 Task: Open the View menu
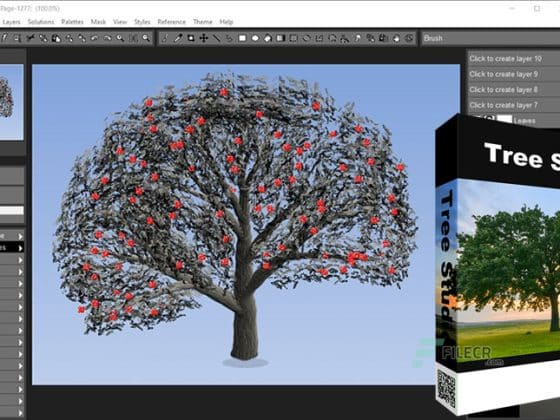120,22
